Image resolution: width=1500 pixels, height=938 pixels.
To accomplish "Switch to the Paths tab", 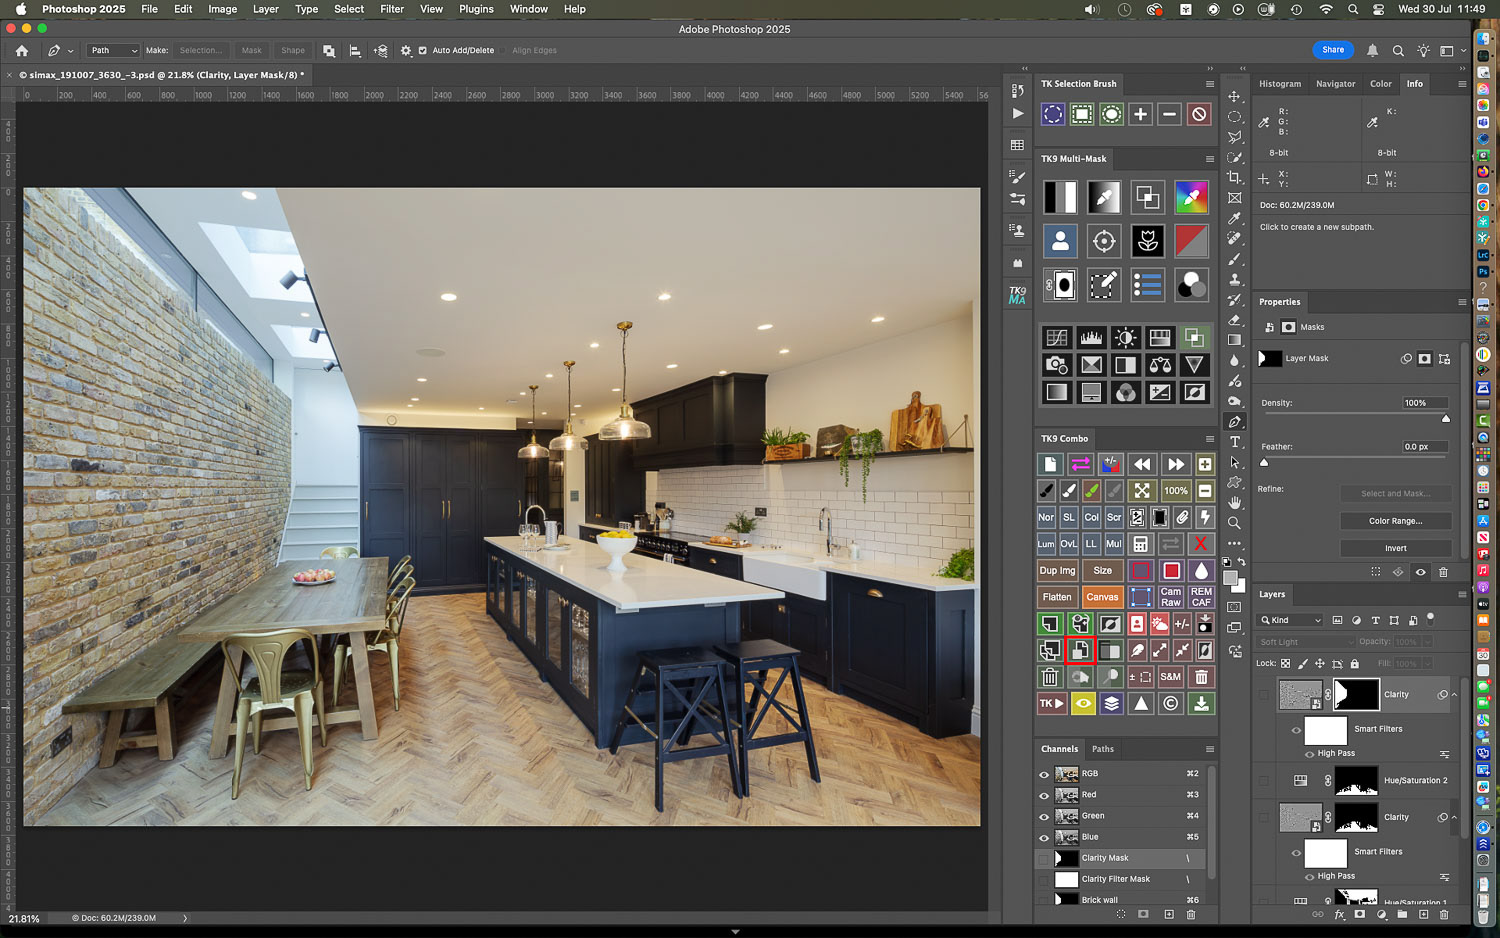I will pyautogui.click(x=1103, y=749).
